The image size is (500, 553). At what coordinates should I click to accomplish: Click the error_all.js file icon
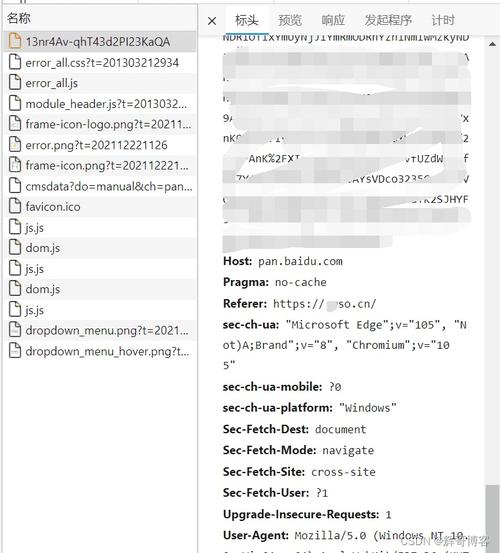[15, 83]
